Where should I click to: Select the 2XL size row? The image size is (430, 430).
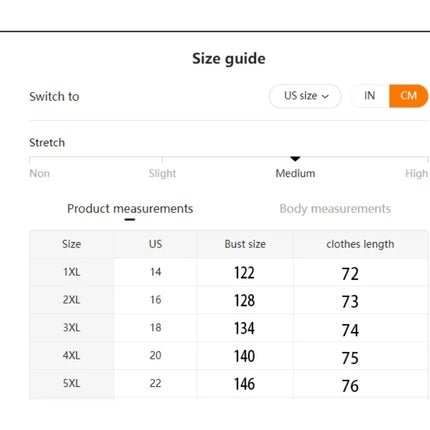click(229, 300)
